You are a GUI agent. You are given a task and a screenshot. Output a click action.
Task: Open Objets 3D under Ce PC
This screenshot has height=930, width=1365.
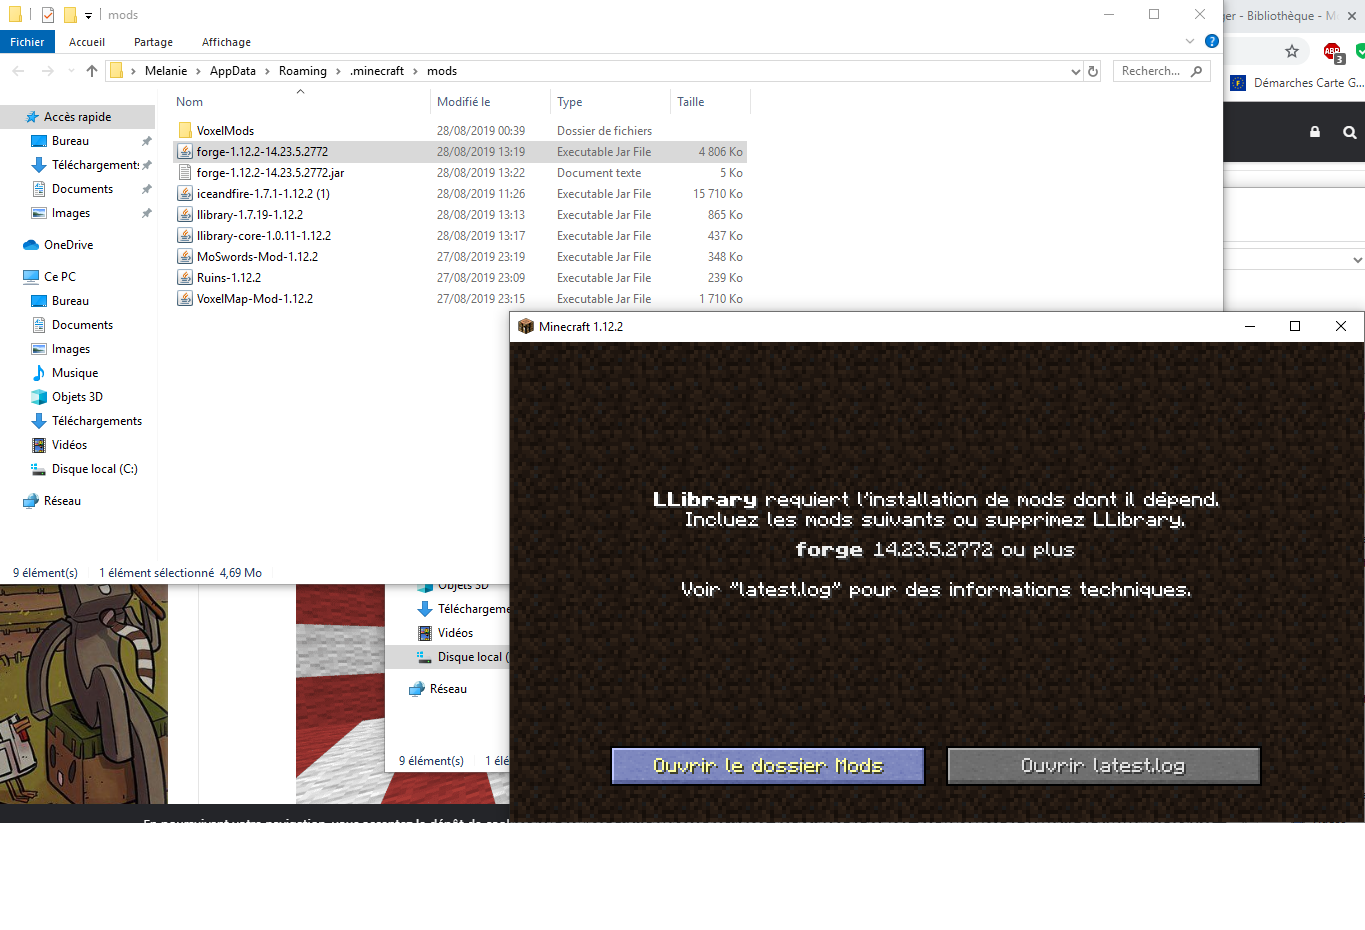77,397
